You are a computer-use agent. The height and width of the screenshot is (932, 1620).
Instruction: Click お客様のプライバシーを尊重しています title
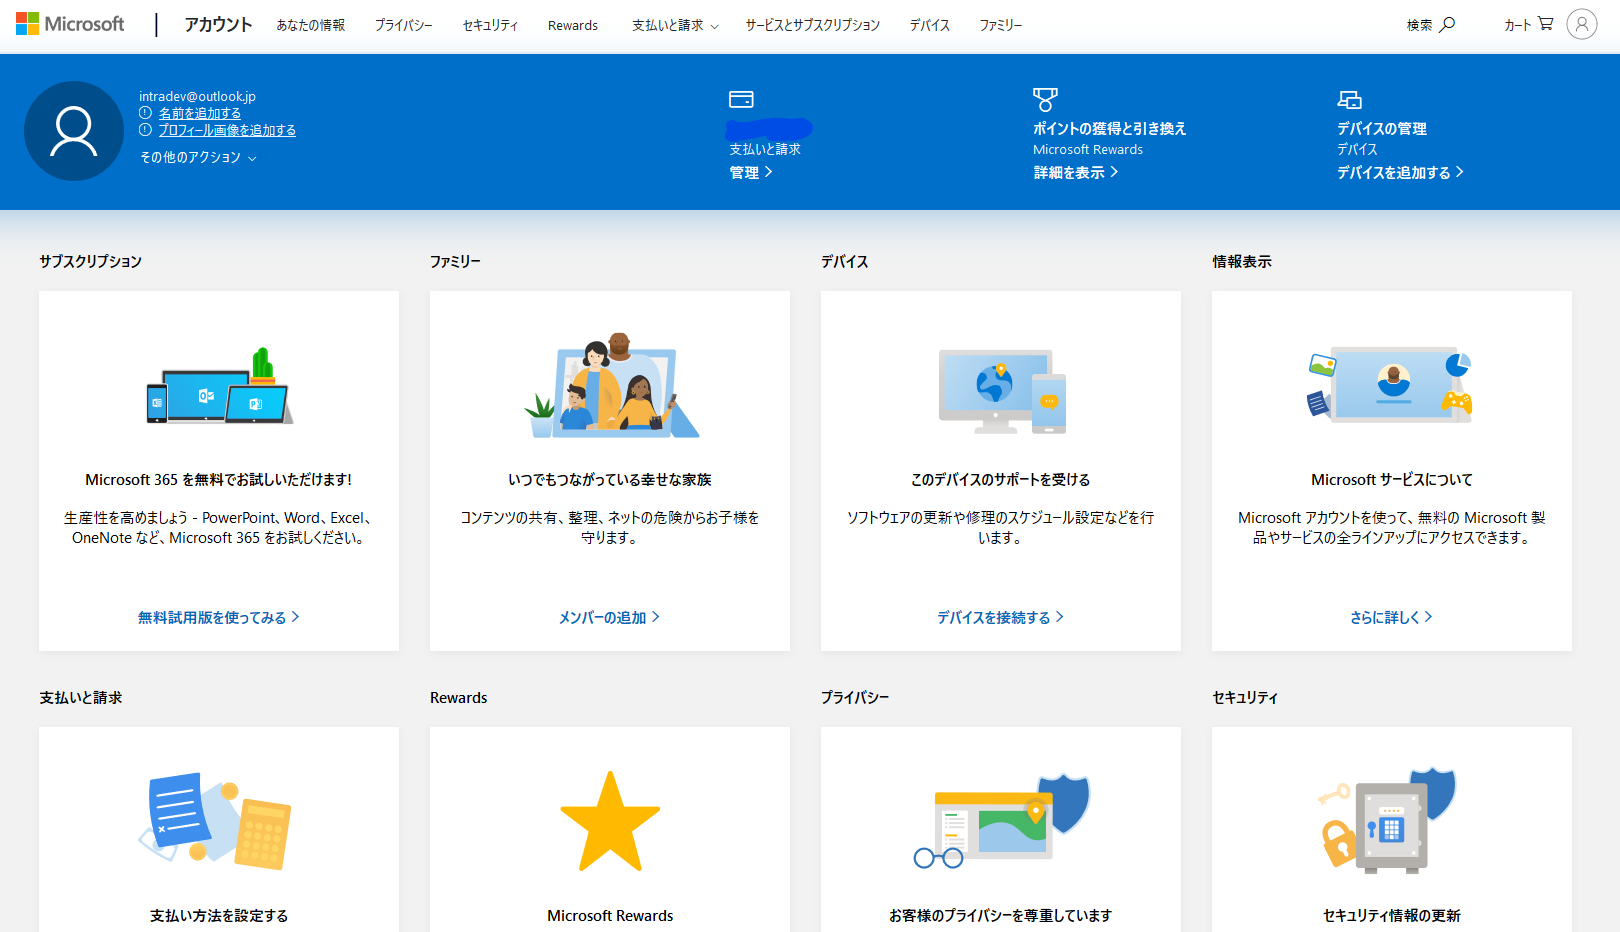1001,916
